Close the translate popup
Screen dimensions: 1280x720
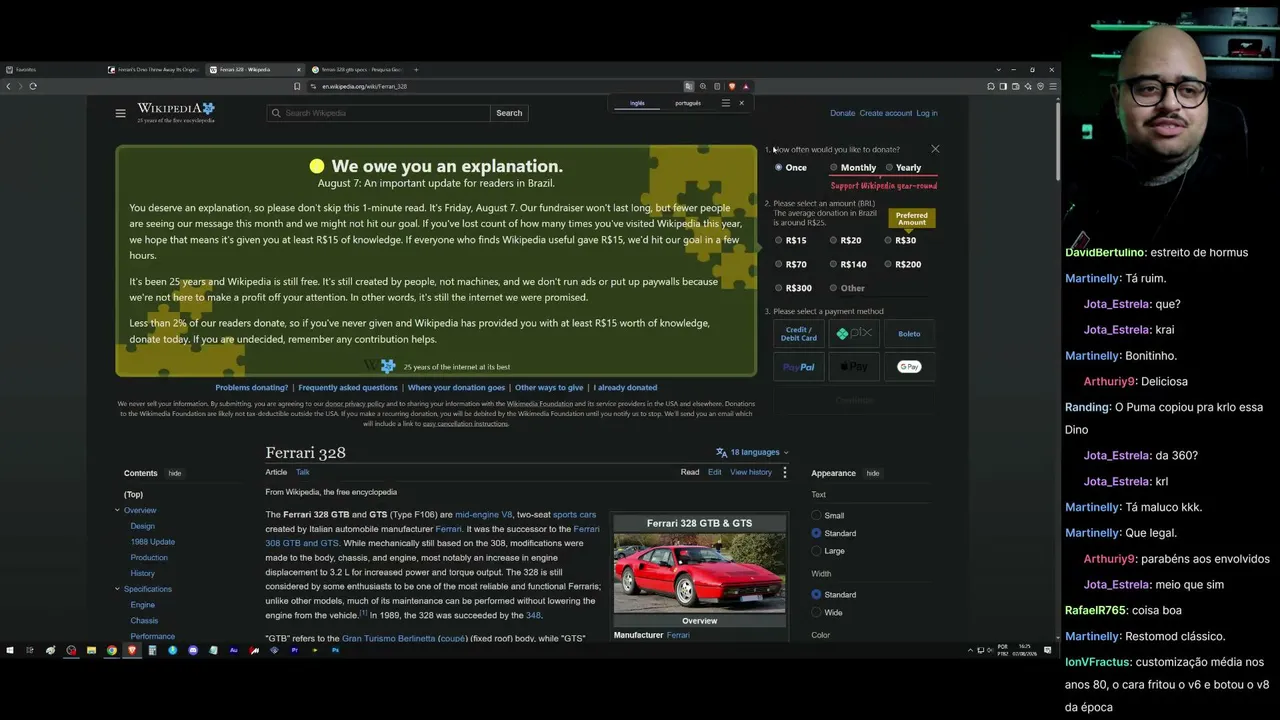click(x=741, y=103)
